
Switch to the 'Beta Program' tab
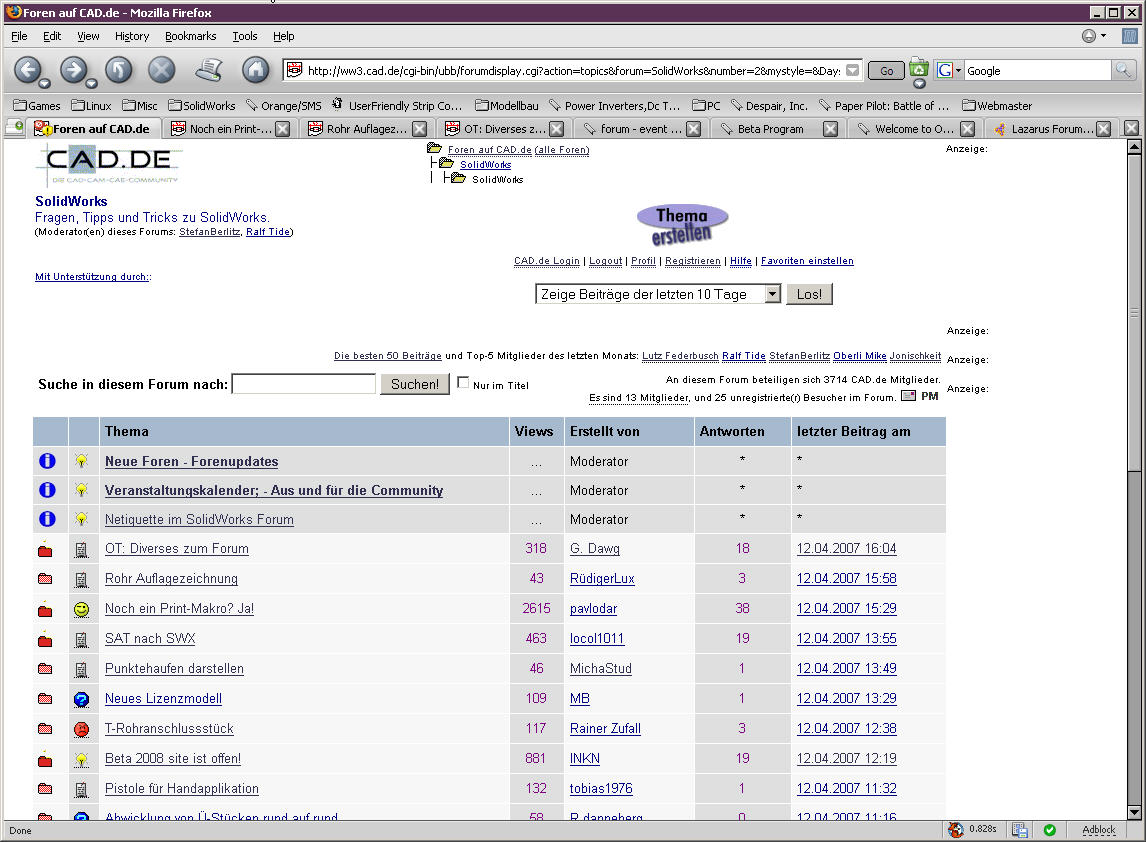[770, 129]
